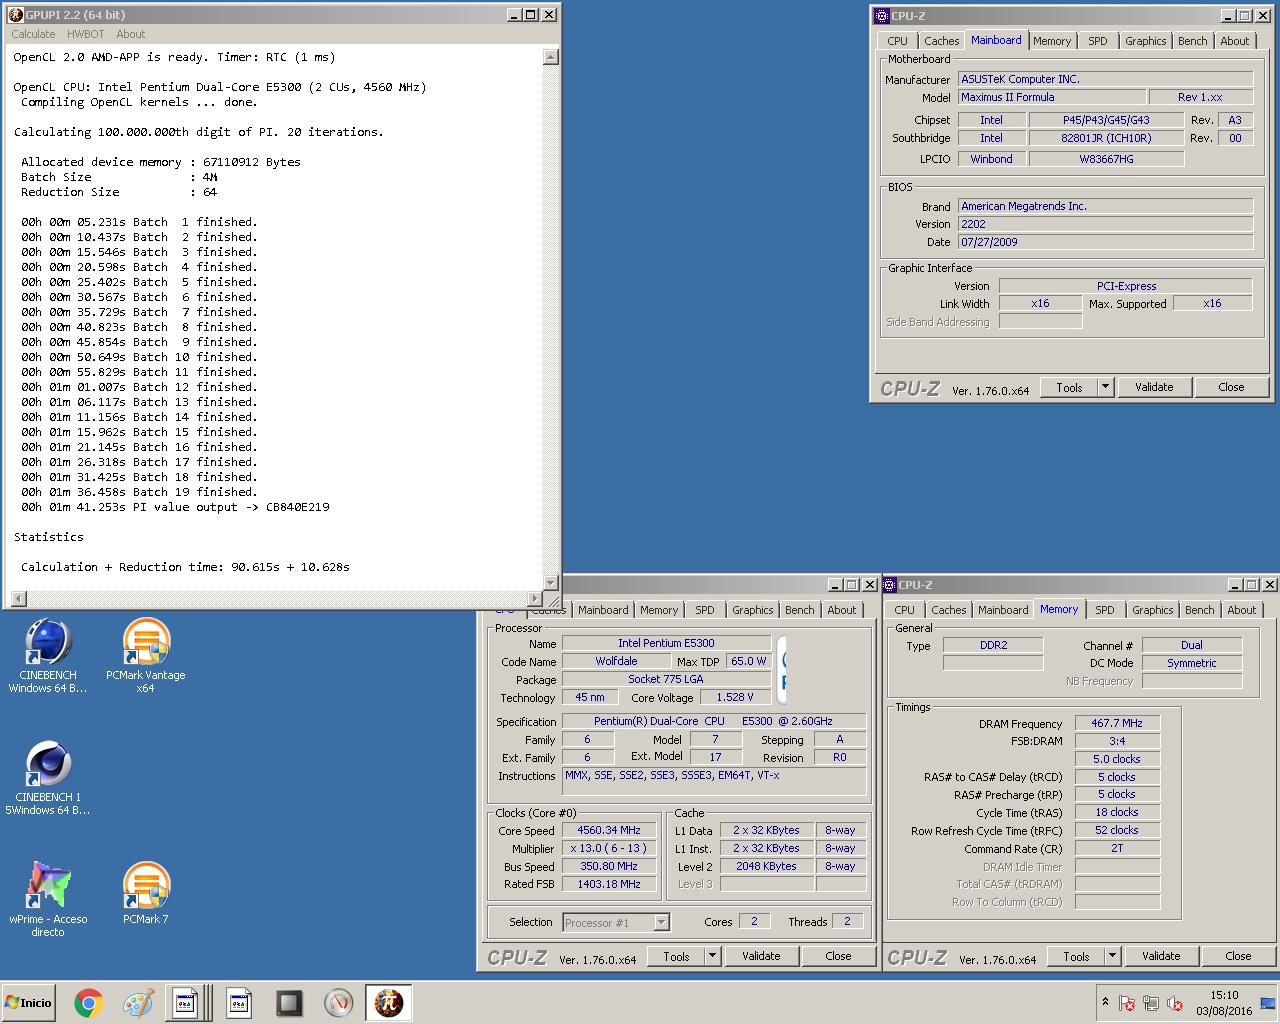Open the HWBOT menu in GPUPI
The image size is (1280, 1024).
[x=86, y=34]
